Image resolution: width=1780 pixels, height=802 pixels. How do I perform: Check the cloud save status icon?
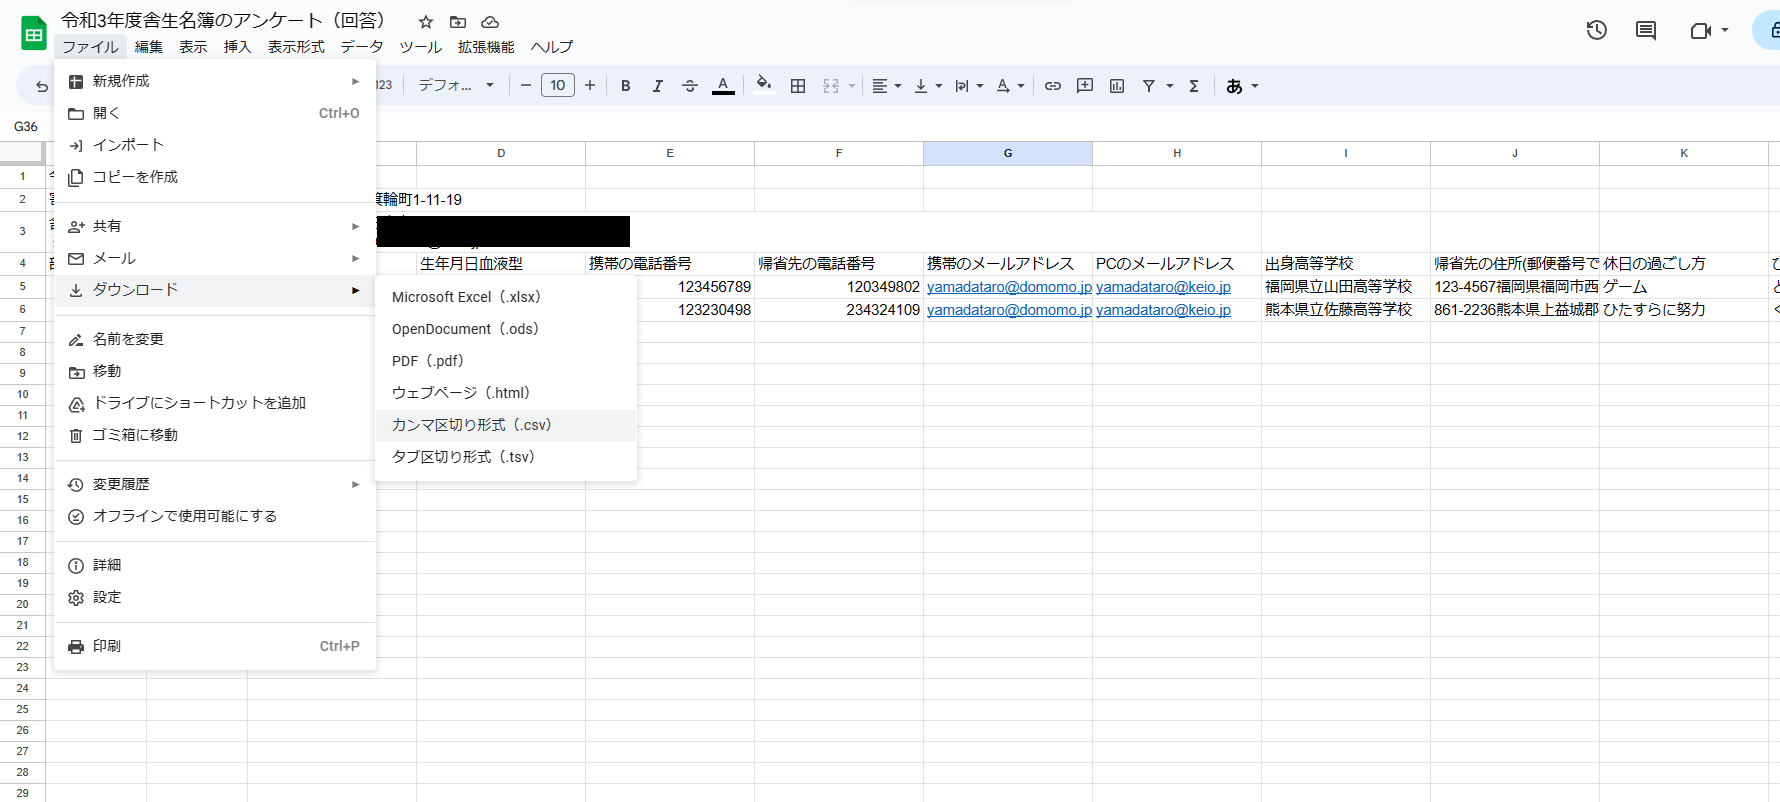click(x=490, y=22)
